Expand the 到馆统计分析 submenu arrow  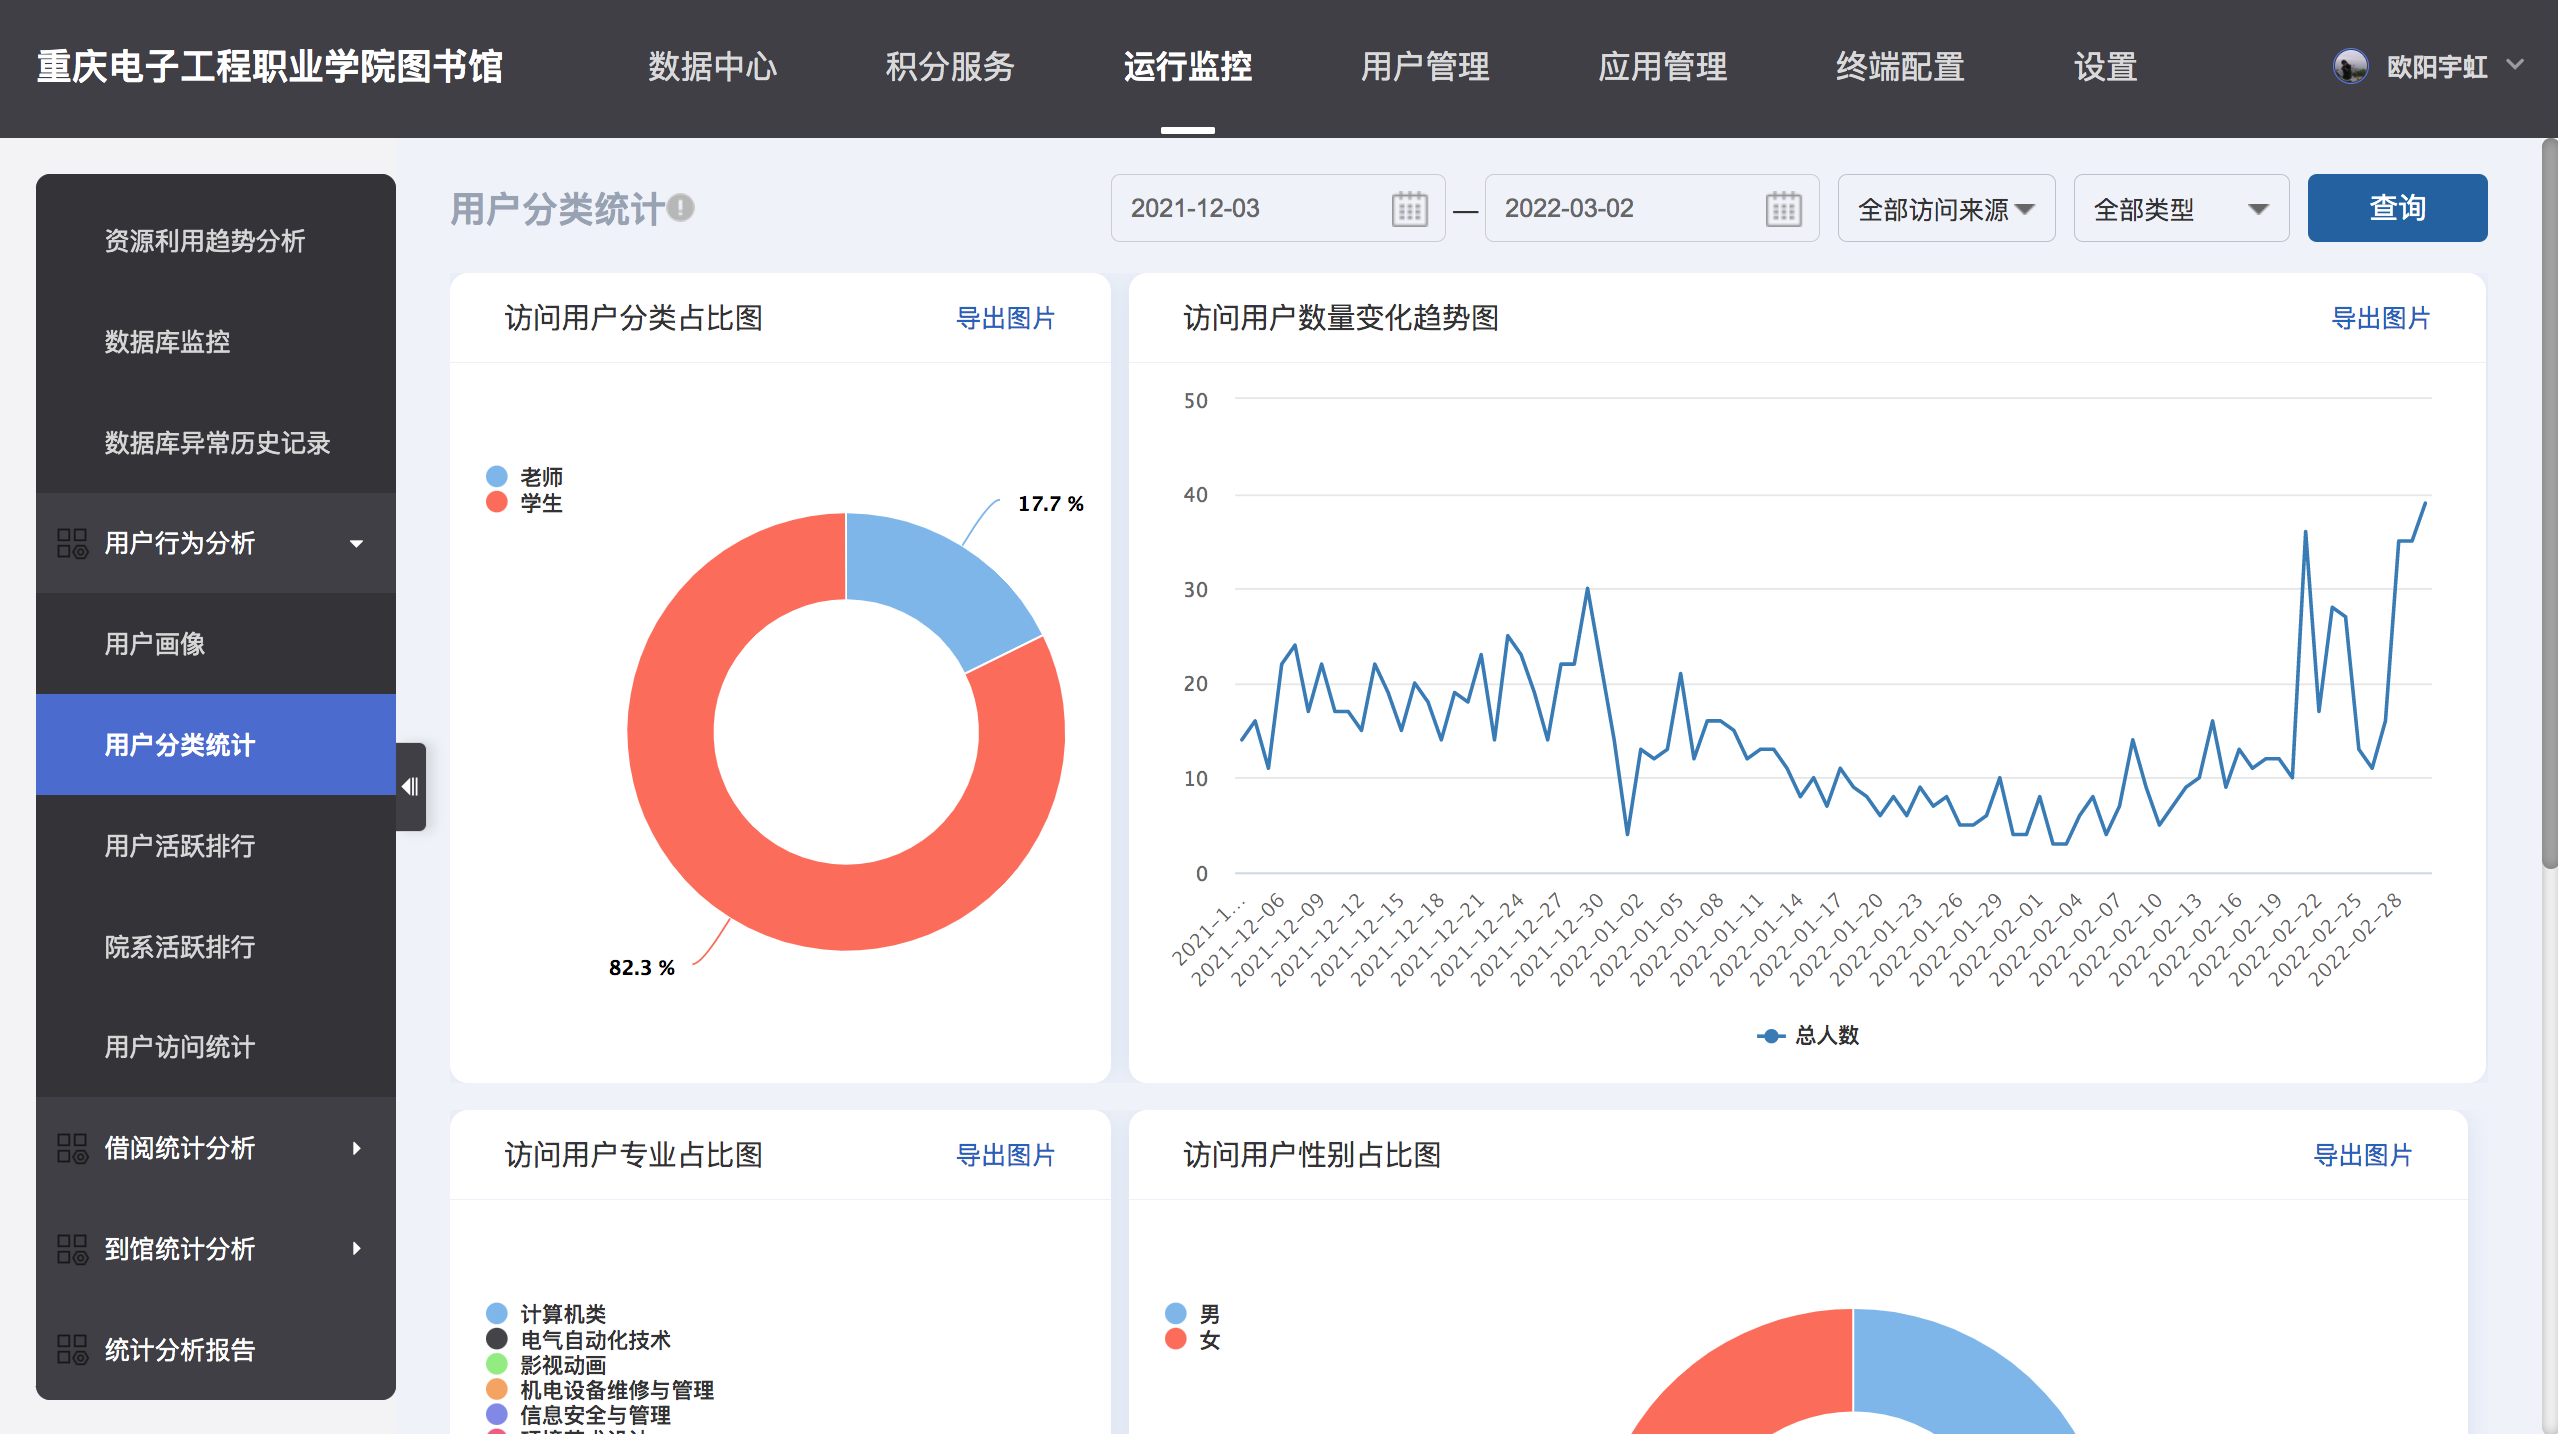pos(356,1248)
